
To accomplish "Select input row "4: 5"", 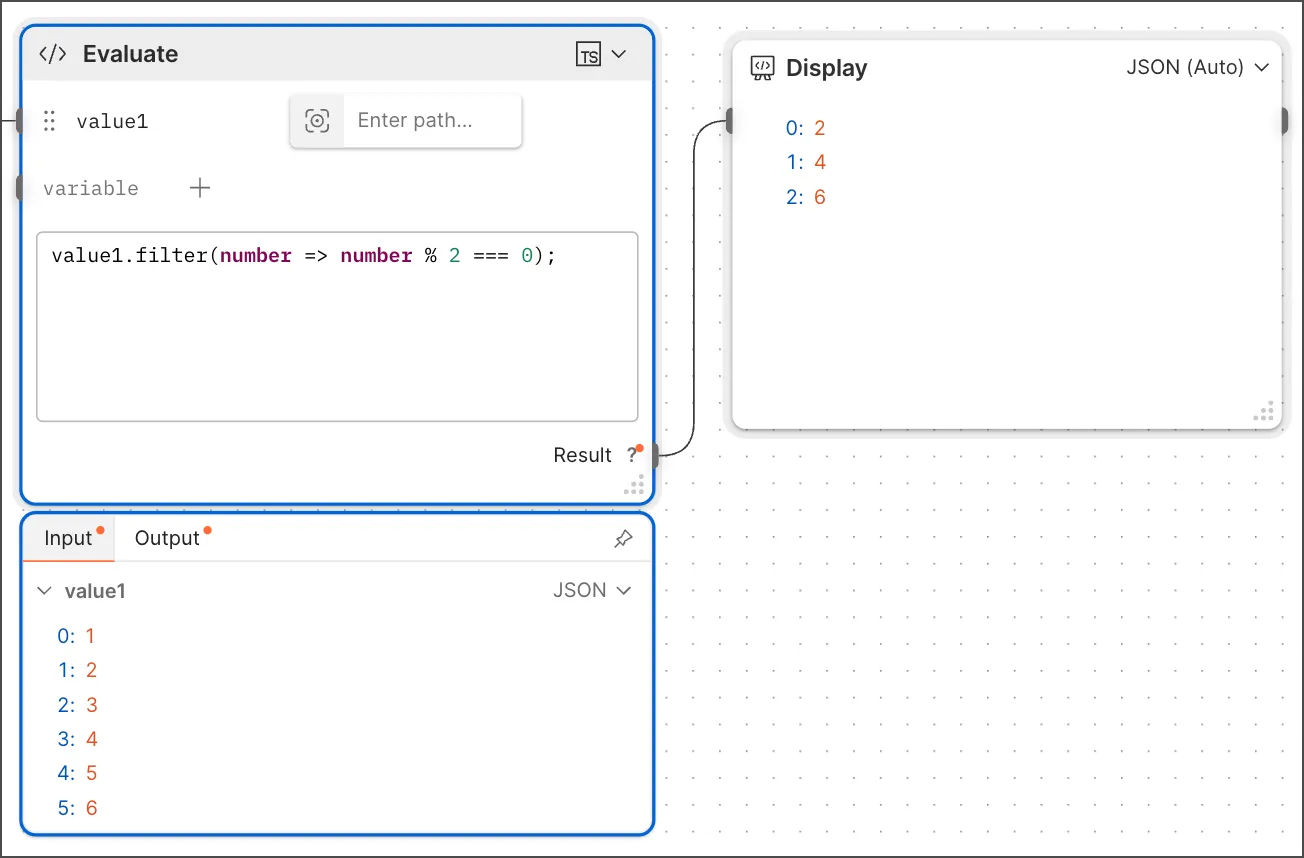I will pos(77,773).
